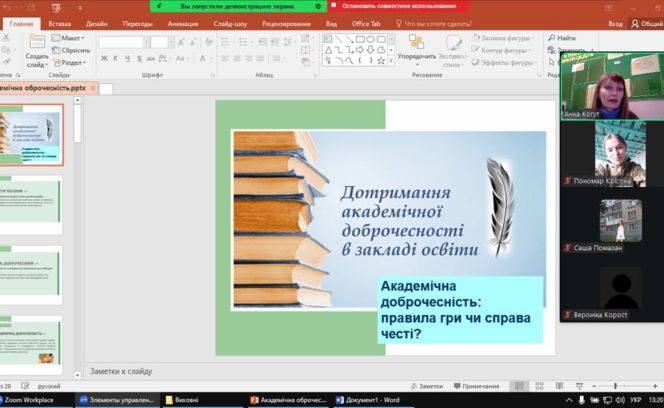The height and width of the screenshot is (408, 664).
Task: Expand the Section (Раздел) dropdown
Action: point(71,62)
